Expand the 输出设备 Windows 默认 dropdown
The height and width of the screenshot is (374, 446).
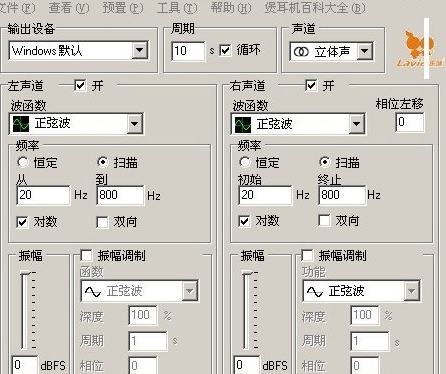coord(140,51)
